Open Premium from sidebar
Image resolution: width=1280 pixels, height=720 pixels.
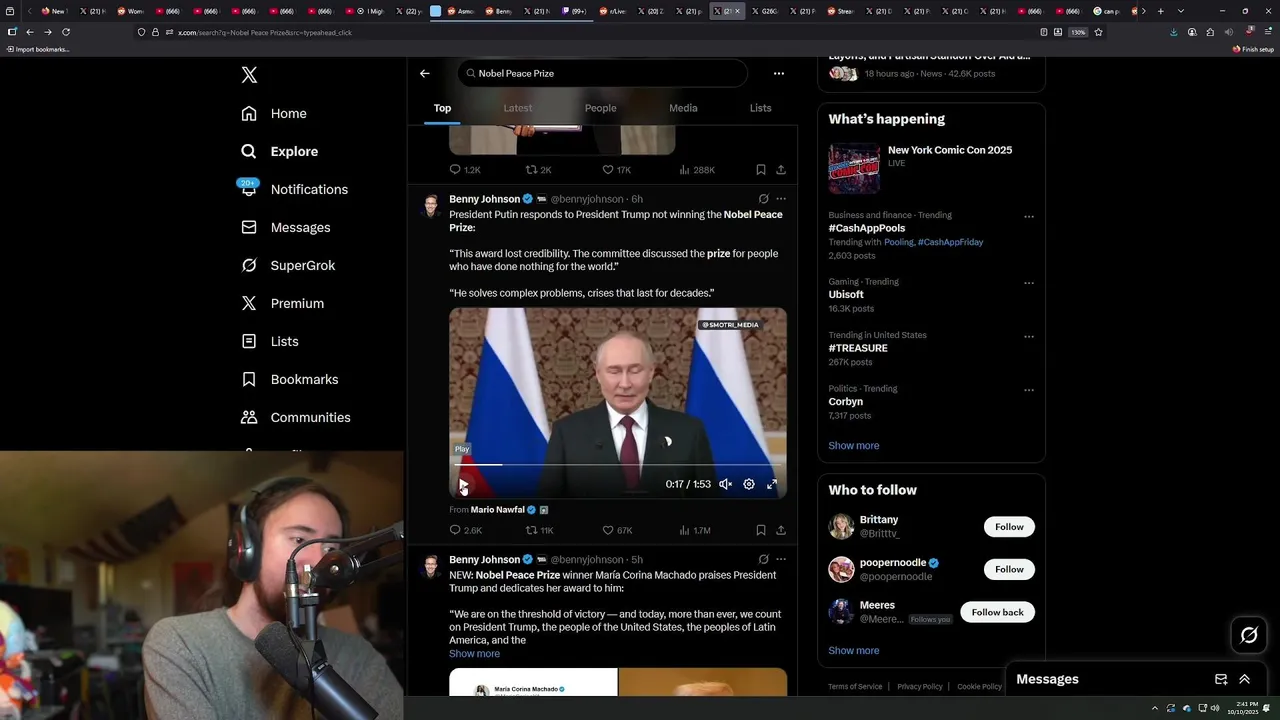(282, 303)
